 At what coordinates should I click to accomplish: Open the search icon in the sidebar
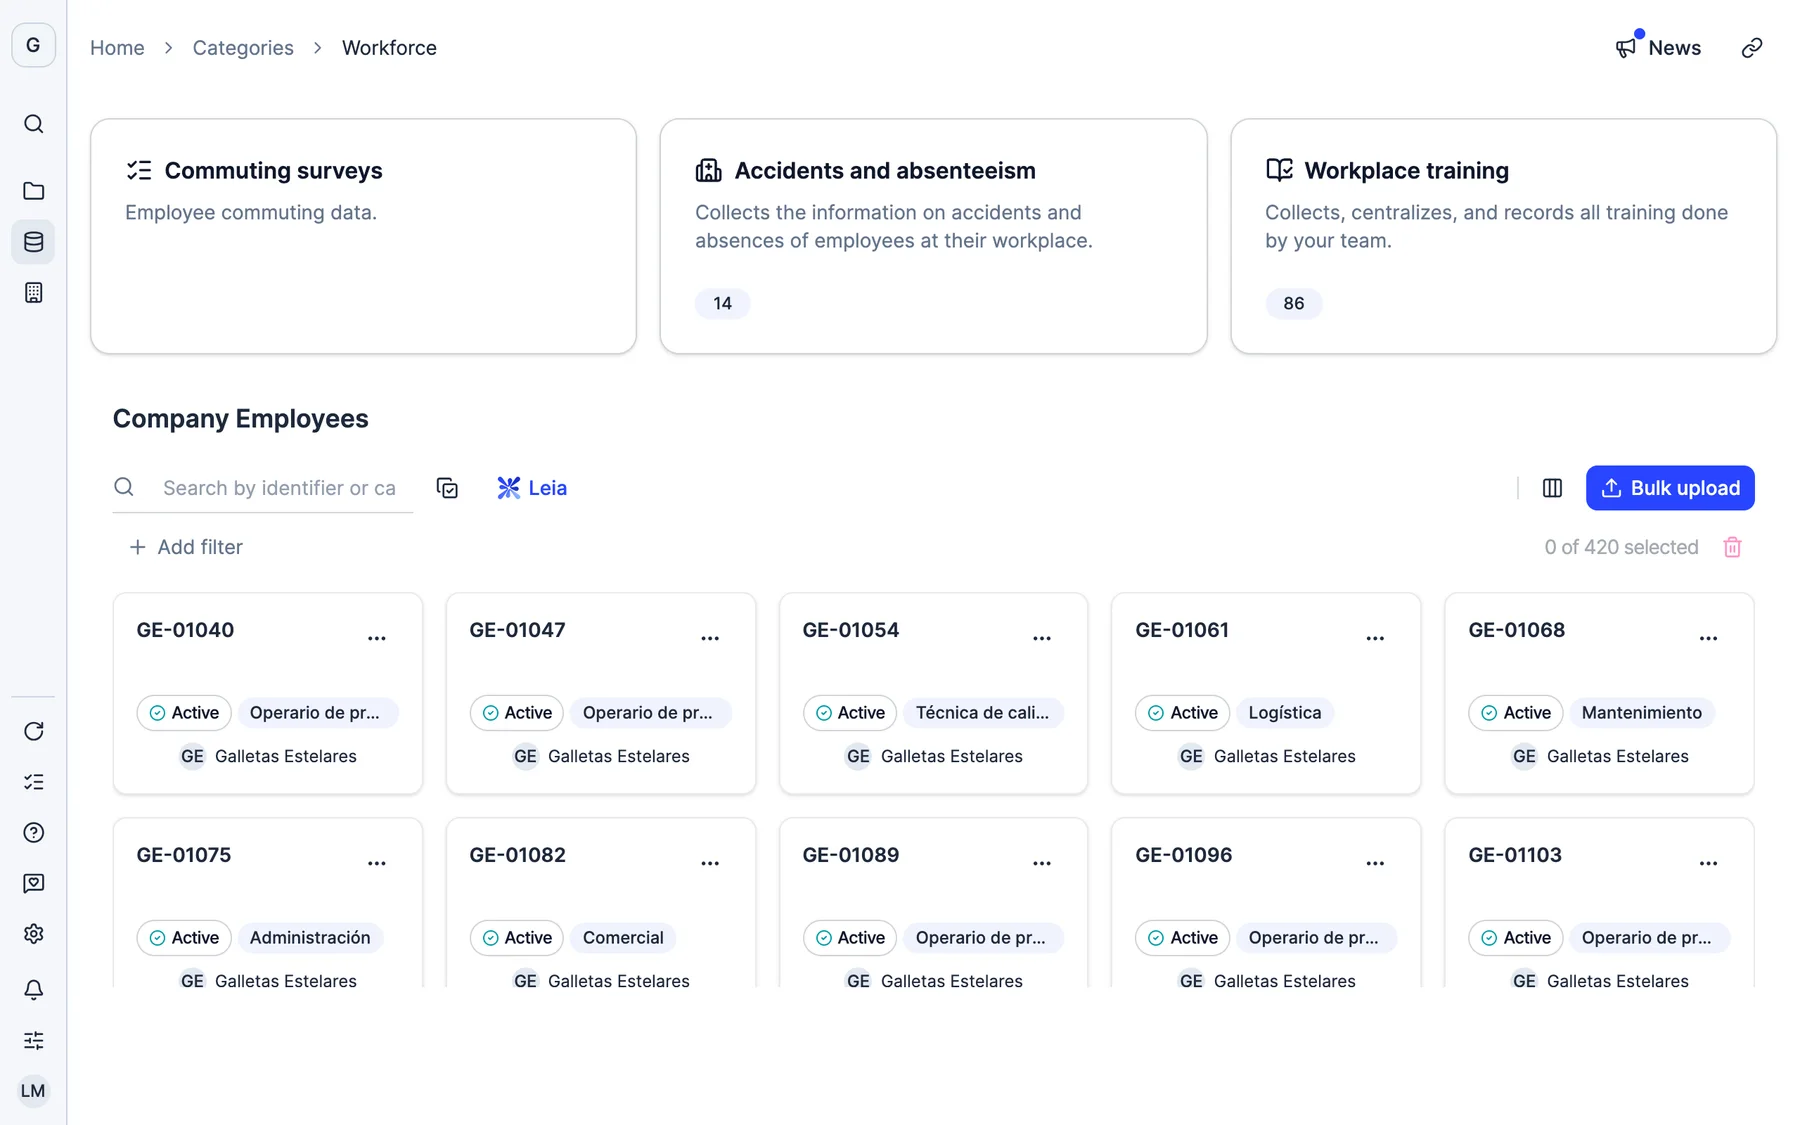33,124
